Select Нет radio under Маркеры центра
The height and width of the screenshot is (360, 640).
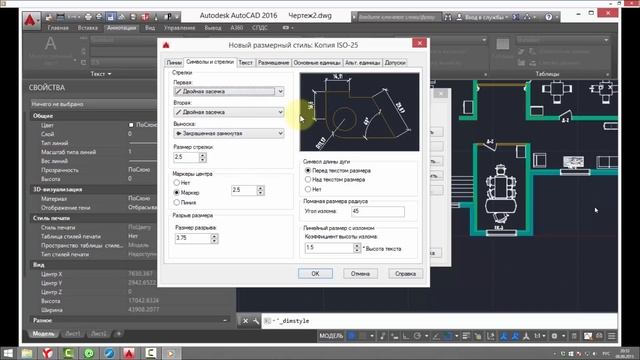(177, 182)
